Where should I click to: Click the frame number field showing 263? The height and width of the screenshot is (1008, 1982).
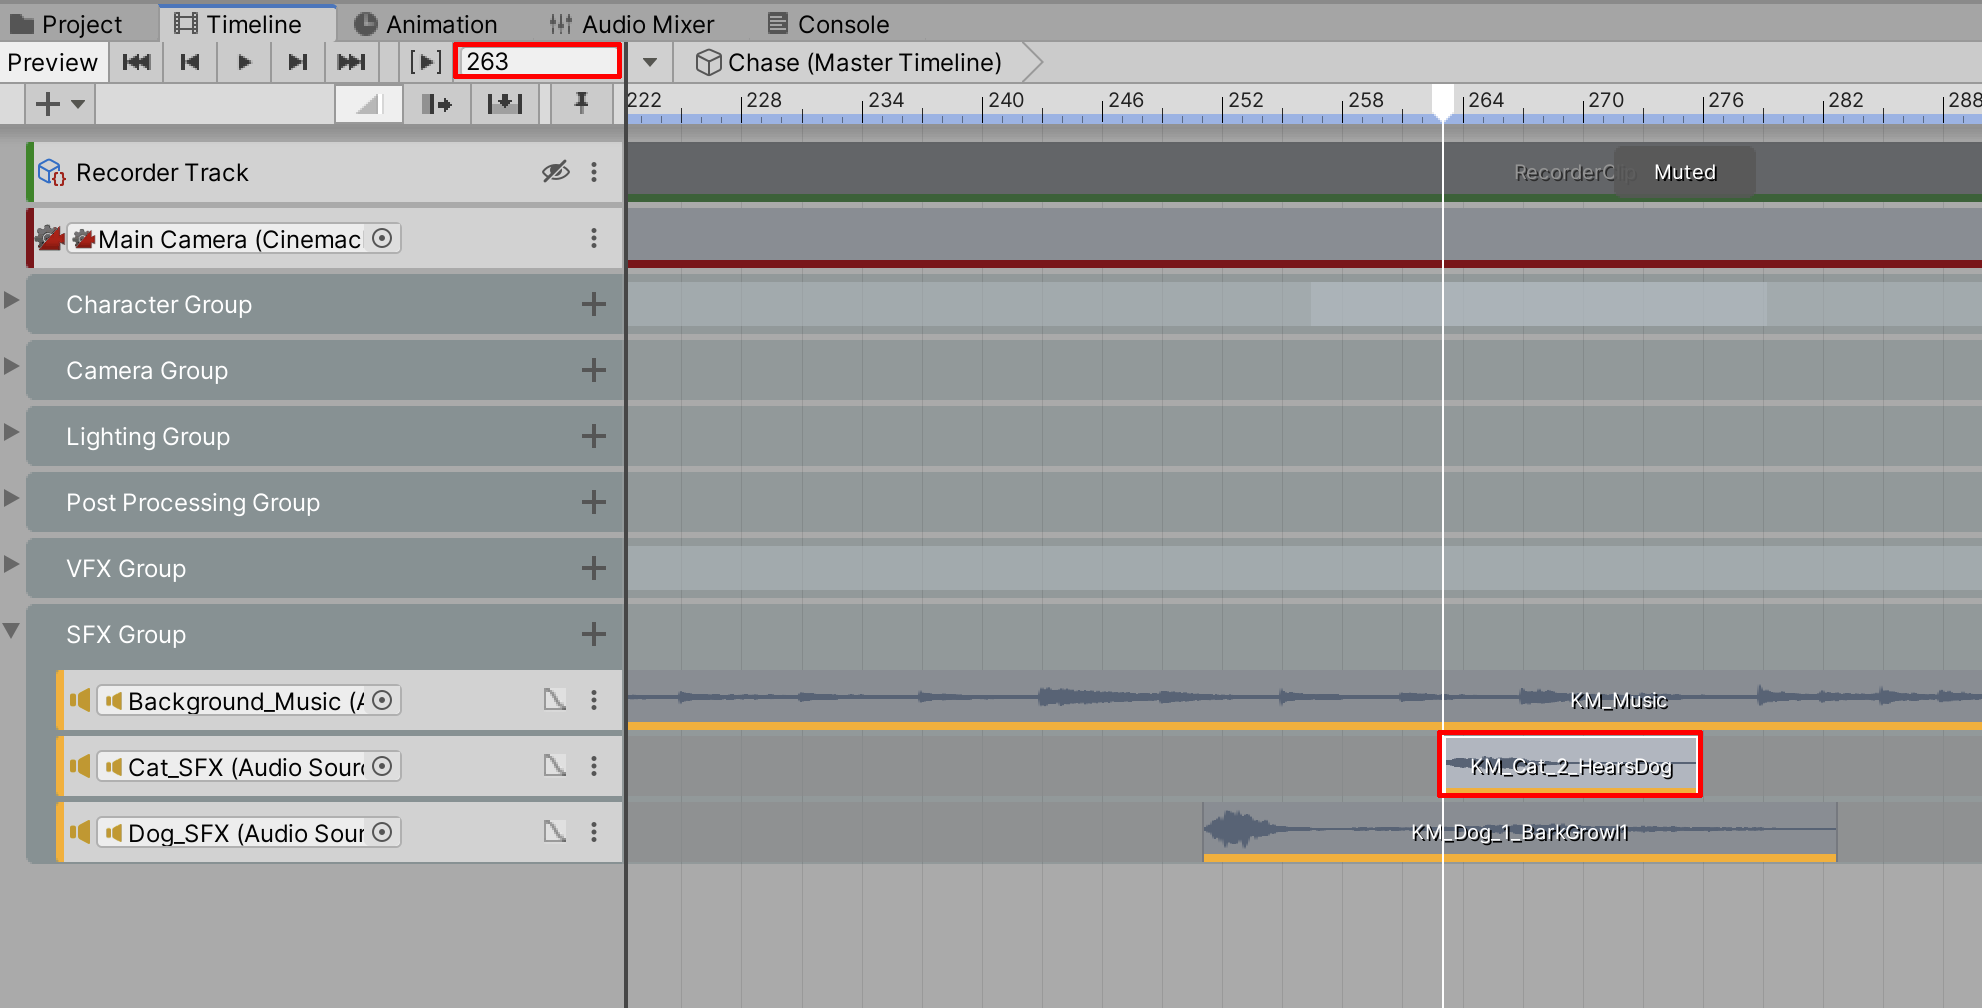pos(537,62)
